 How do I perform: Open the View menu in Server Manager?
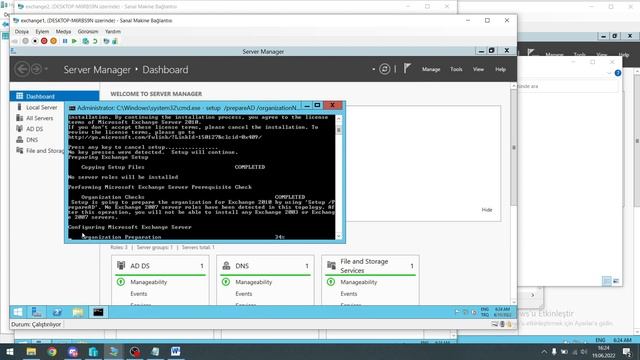coord(478,69)
